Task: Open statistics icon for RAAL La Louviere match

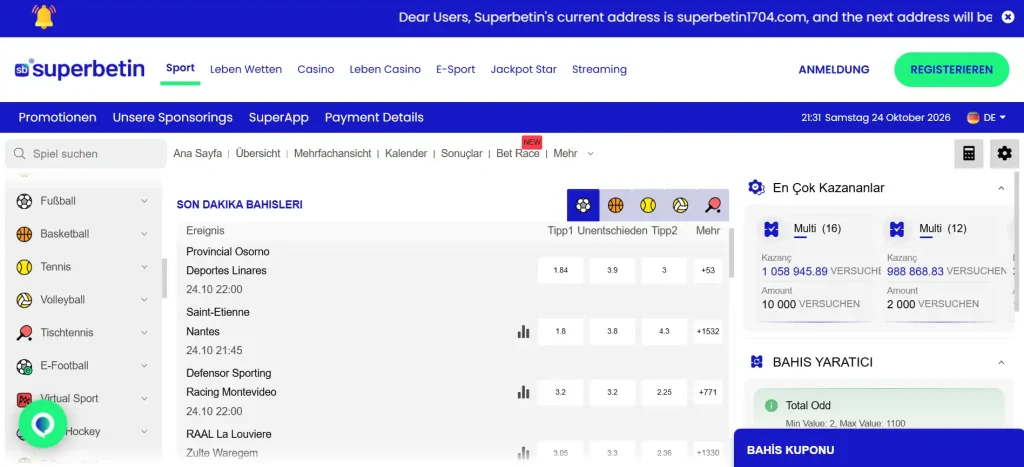Action: pyautogui.click(x=523, y=453)
